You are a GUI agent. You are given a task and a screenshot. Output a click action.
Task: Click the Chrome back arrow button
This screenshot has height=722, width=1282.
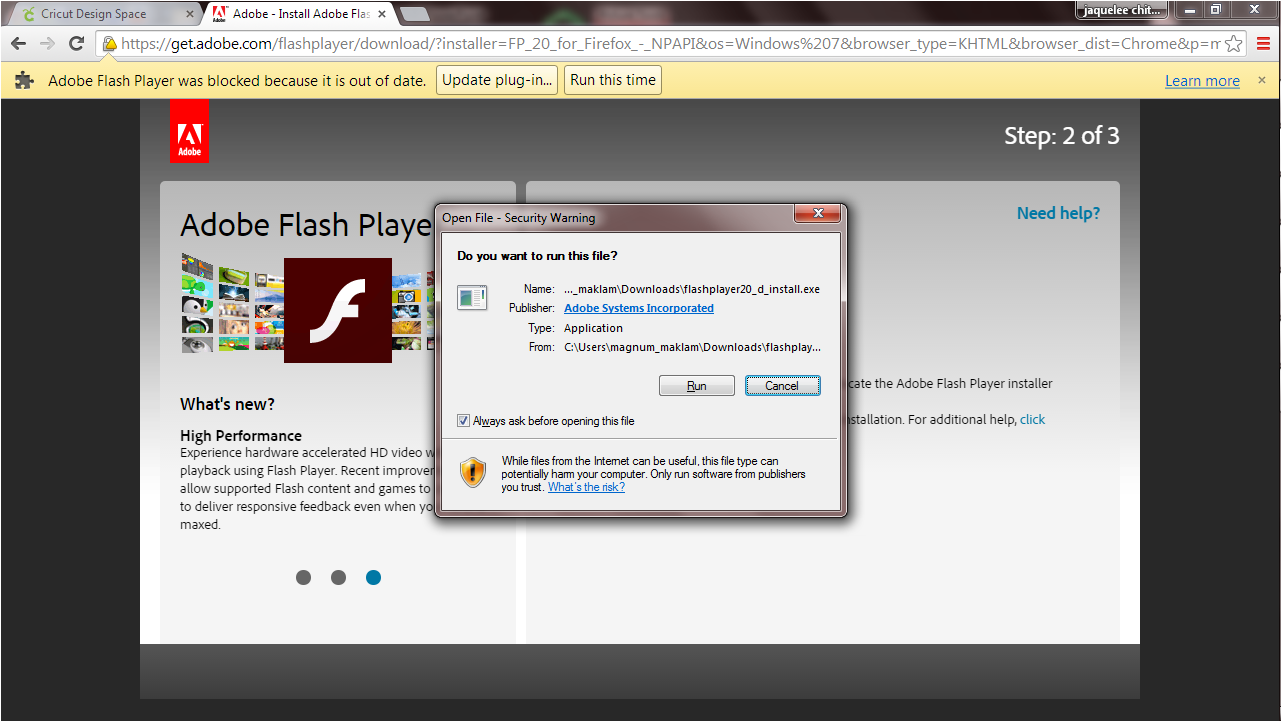click(x=18, y=44)
